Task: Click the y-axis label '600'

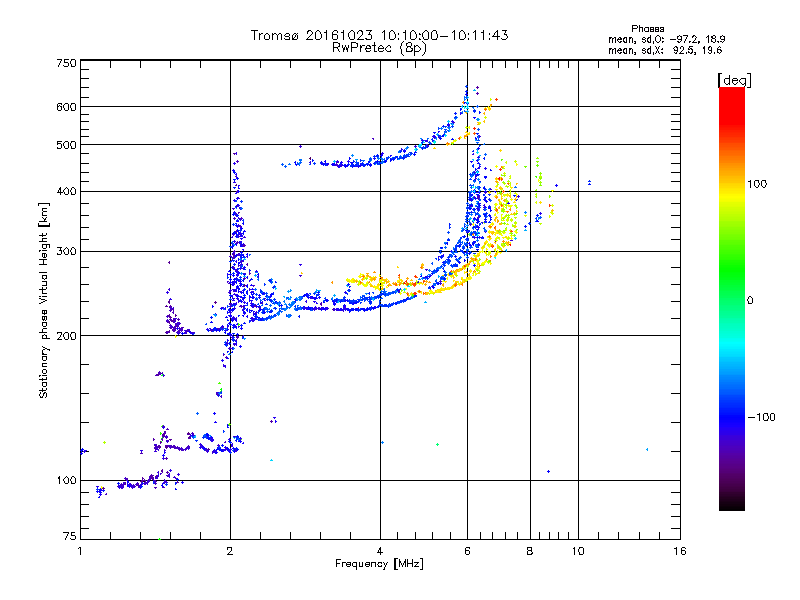Action: tap(67, 107)
